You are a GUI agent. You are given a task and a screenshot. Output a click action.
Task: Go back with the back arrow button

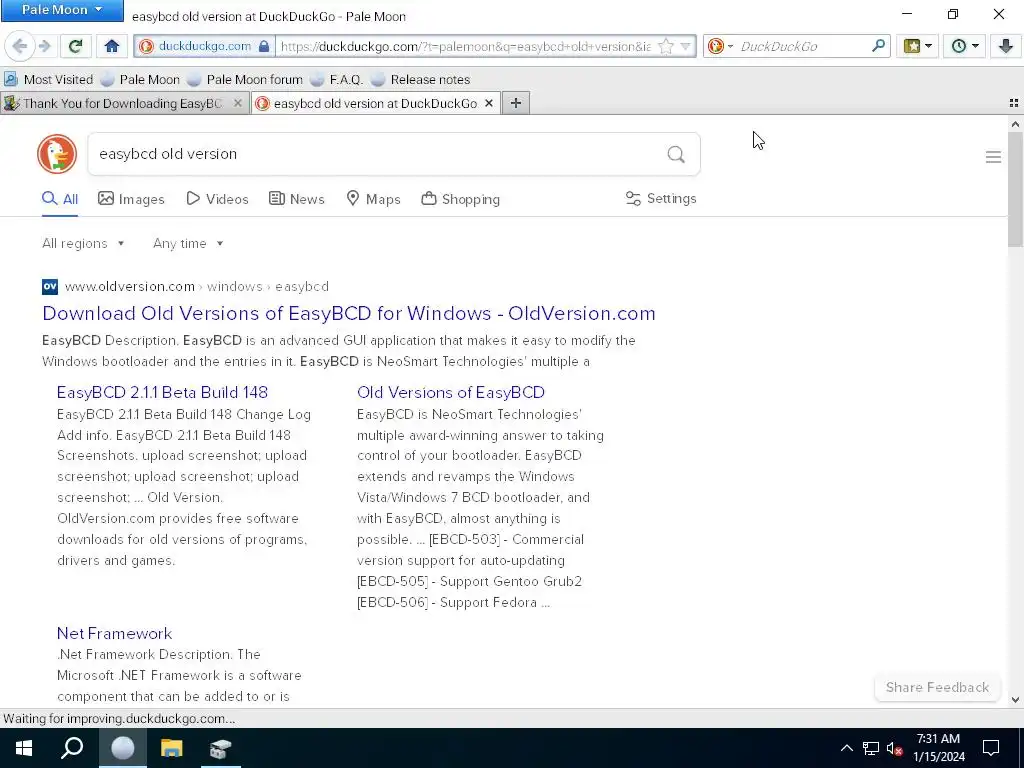coord(20,46)
